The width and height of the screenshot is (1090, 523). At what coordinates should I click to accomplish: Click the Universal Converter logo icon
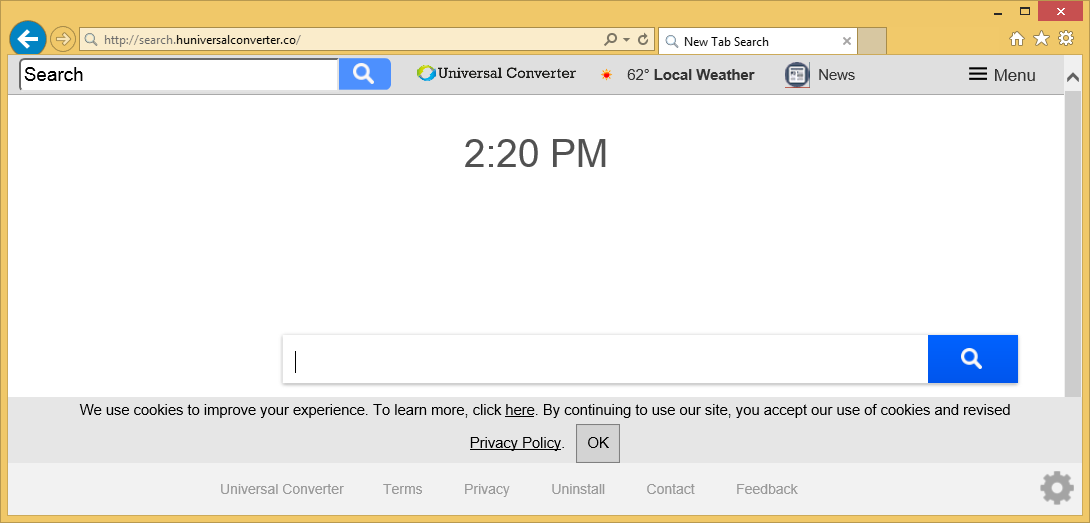(426, 73)
